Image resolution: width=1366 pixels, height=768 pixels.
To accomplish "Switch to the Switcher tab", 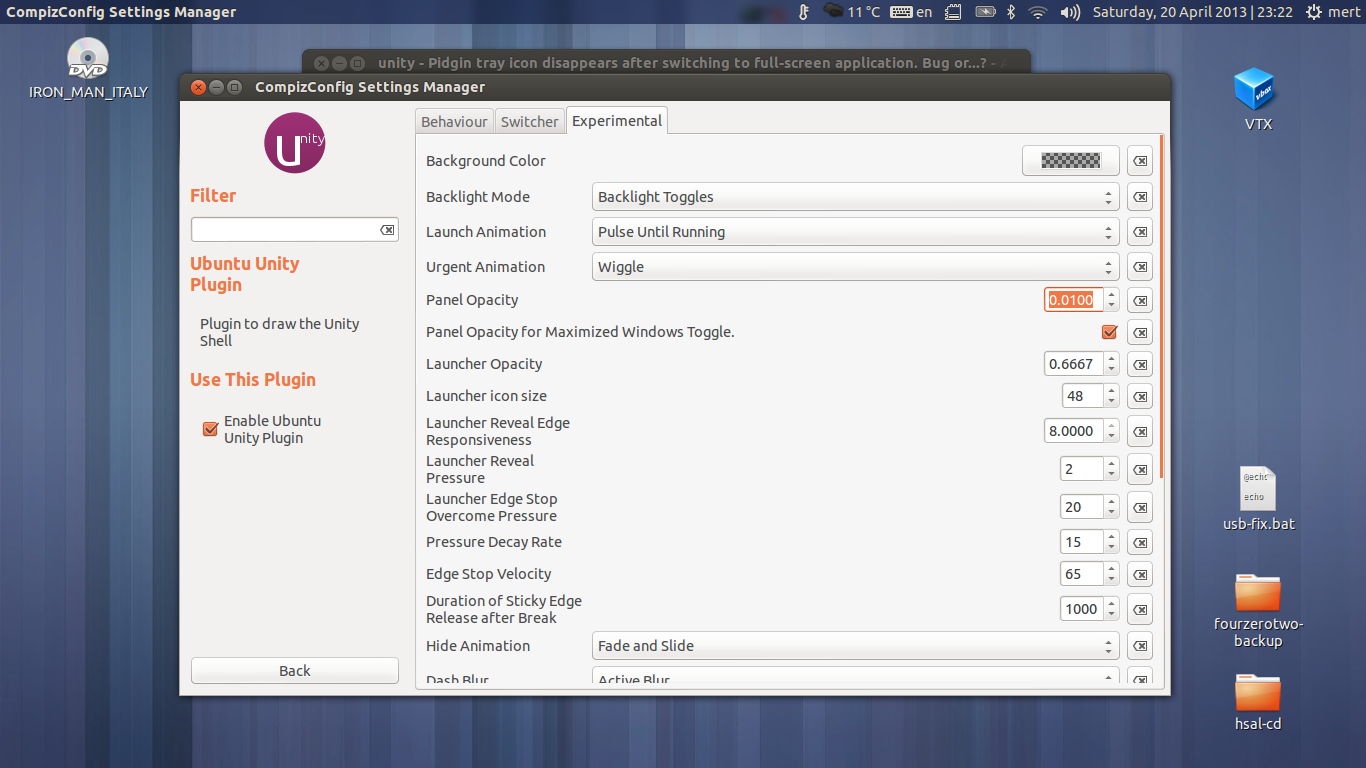I will pyautogui.click(x=529, y=120).
